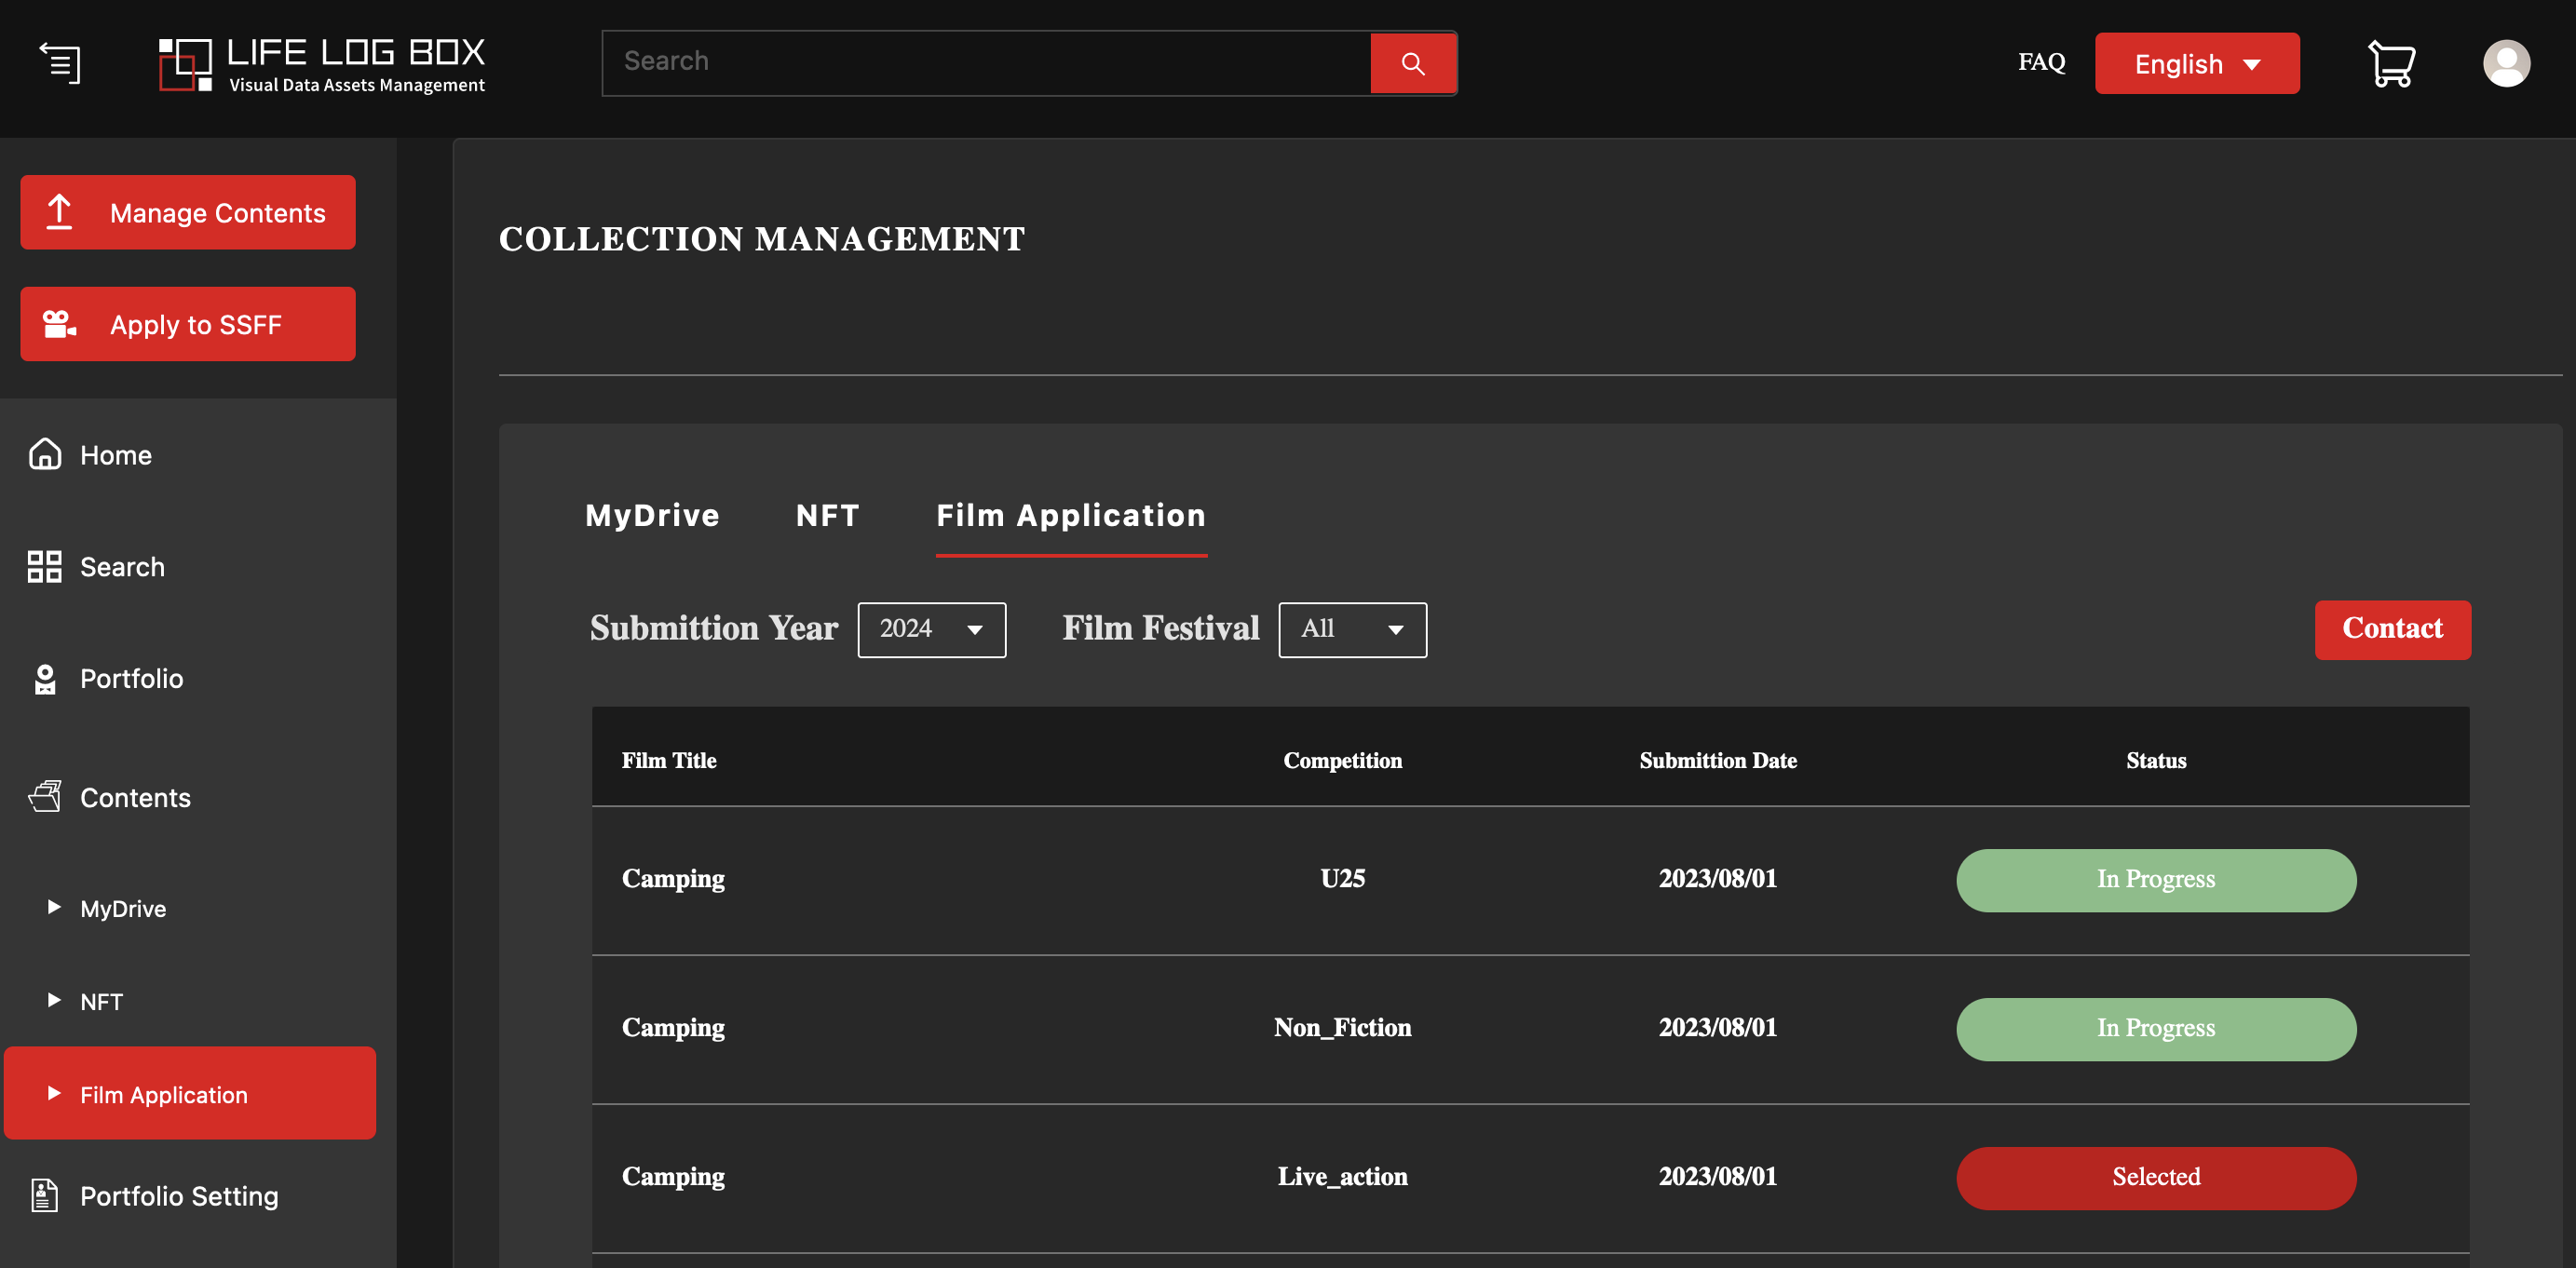Open the Submittion Year 2024 dropdown
Screen dimensions: 2576x1268
point(931,629)
